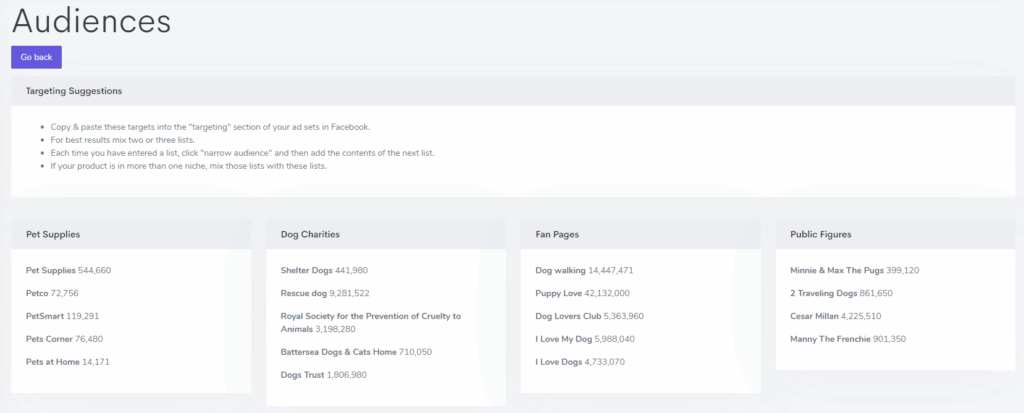
Task: Click the 'more than one niche' instruction
Action: (x=188, y=166)
